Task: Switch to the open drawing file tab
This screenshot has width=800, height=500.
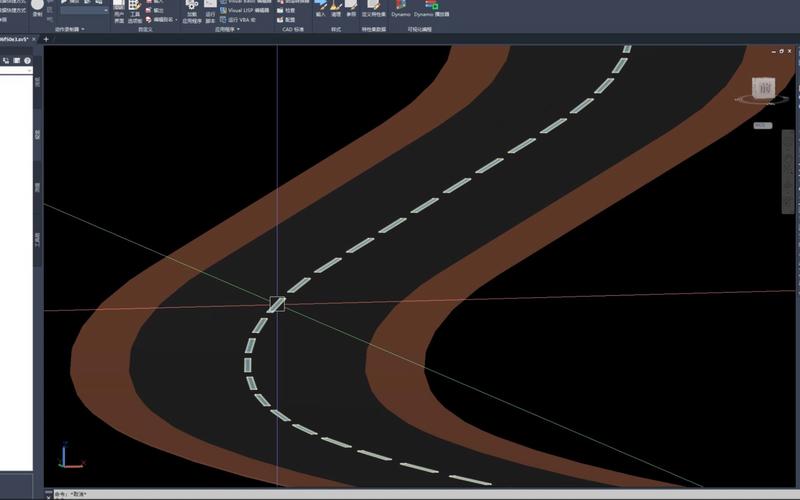Action: tap(15, 39)
